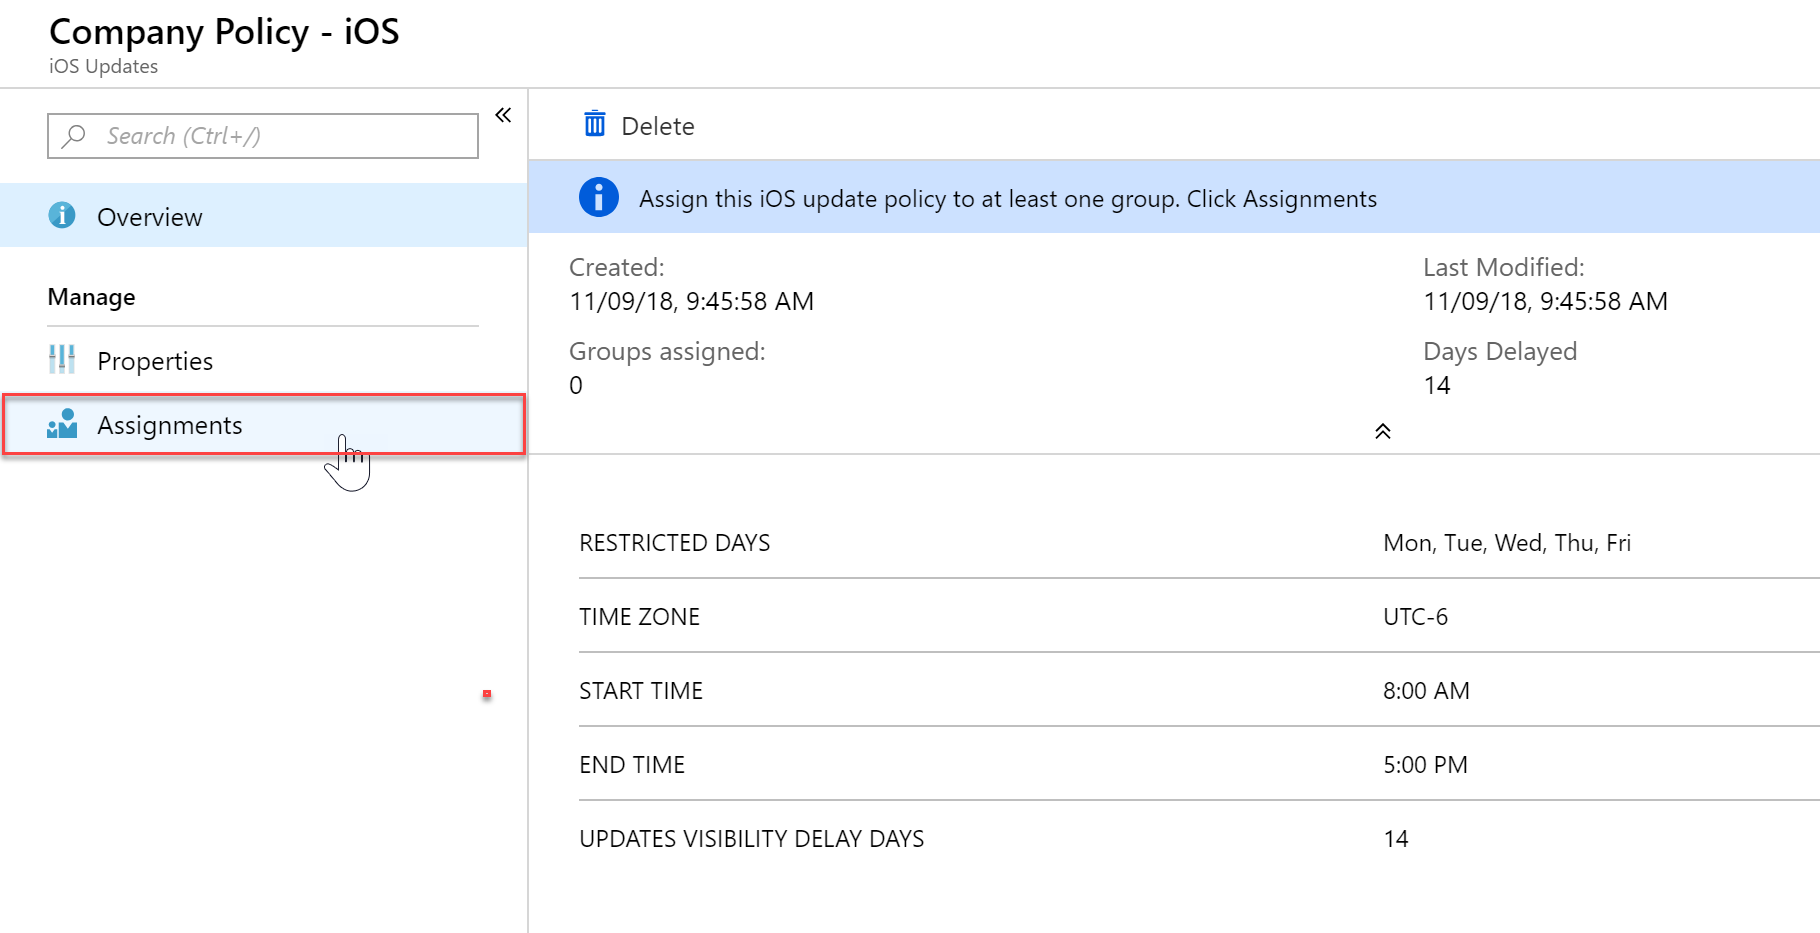The image size is (1820, 933).
Task: Select the TIME ZONE row
Action: pyautogui.click(x=1199, y=616)
